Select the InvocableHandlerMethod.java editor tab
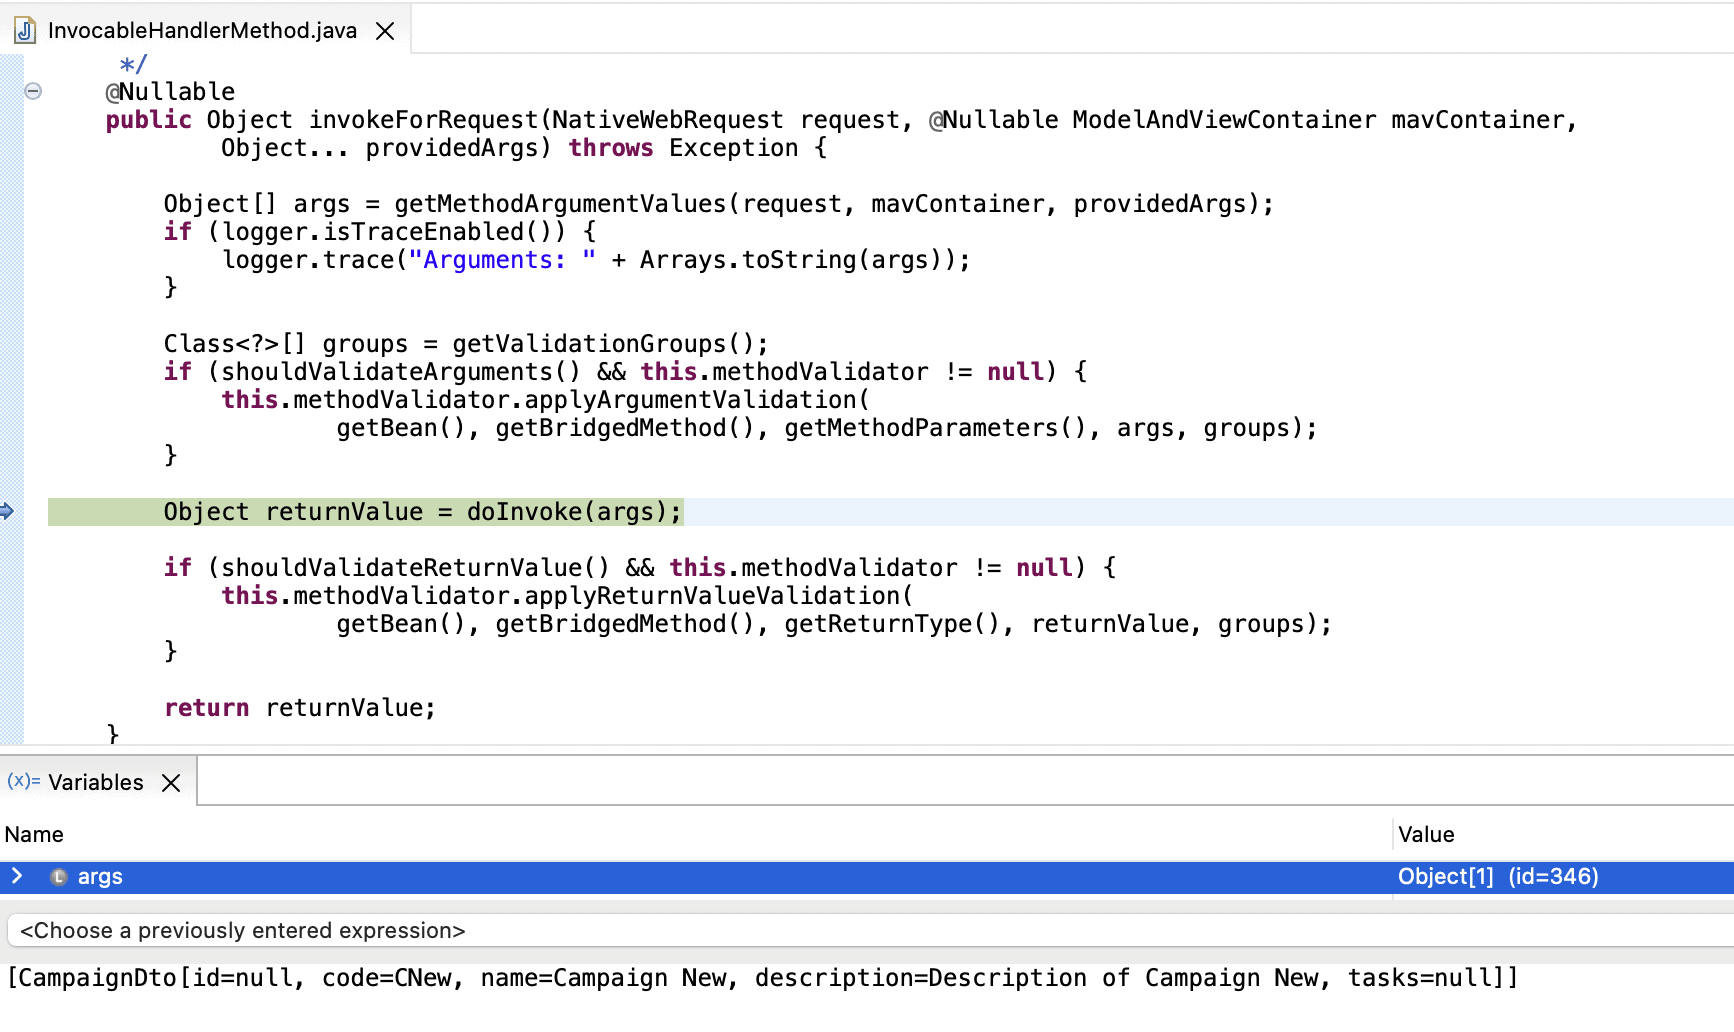The height and width of the screenshot is (1032, 1734). 202,31
